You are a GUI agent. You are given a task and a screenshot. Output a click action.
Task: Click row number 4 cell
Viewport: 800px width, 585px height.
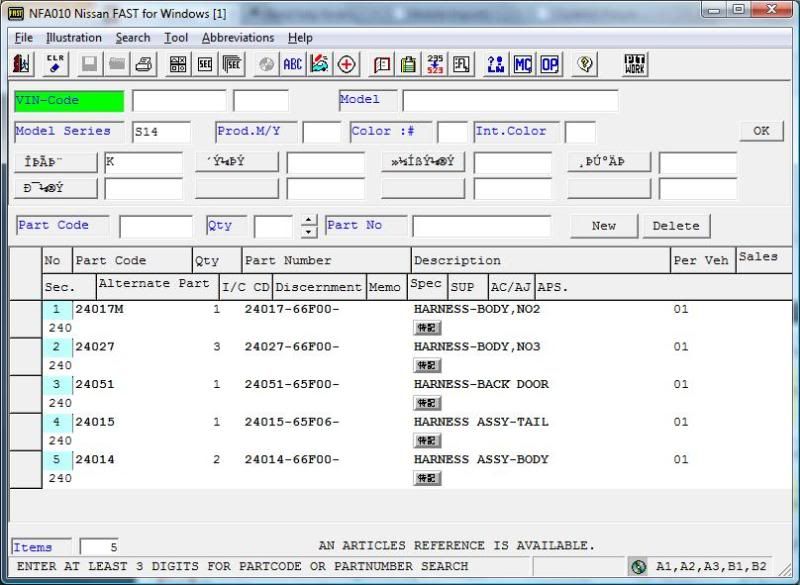57,422
